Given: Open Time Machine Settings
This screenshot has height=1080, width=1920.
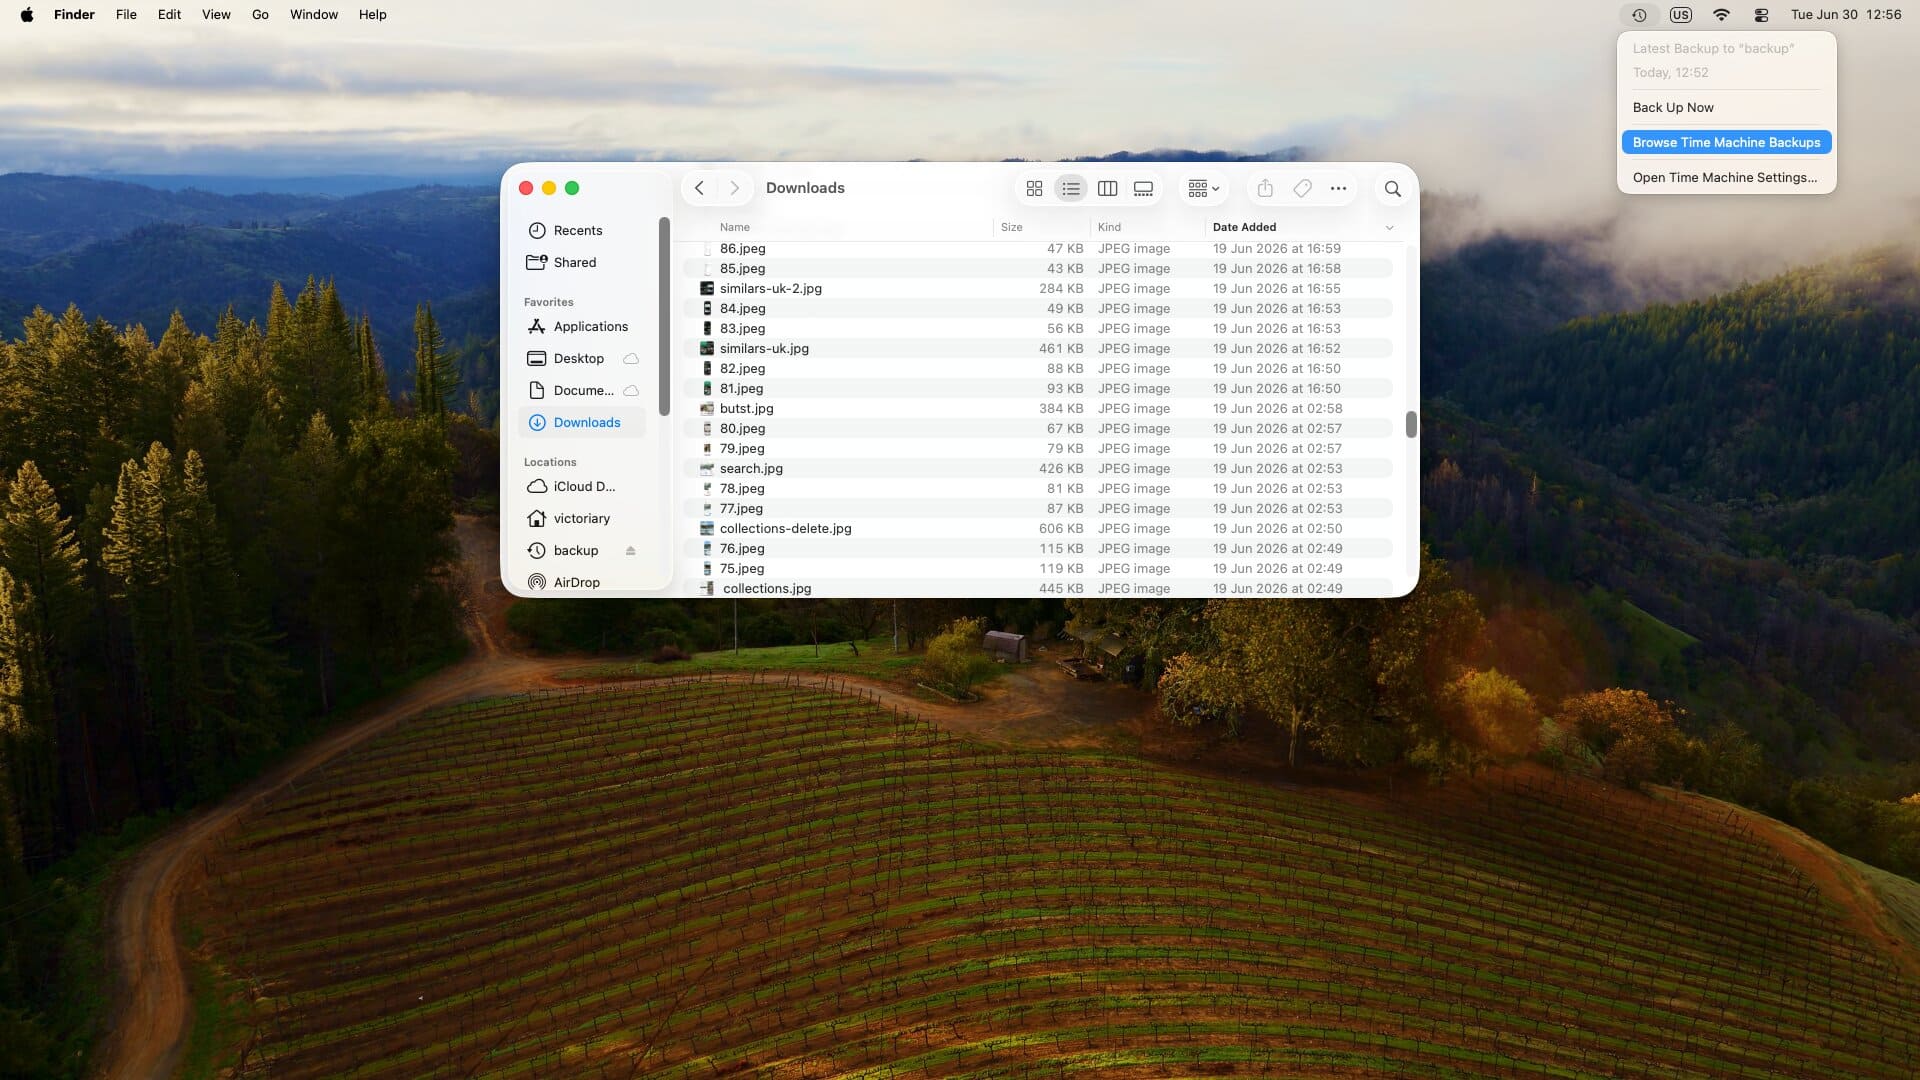Looking at the screenshot, I should click(1724, 178).
